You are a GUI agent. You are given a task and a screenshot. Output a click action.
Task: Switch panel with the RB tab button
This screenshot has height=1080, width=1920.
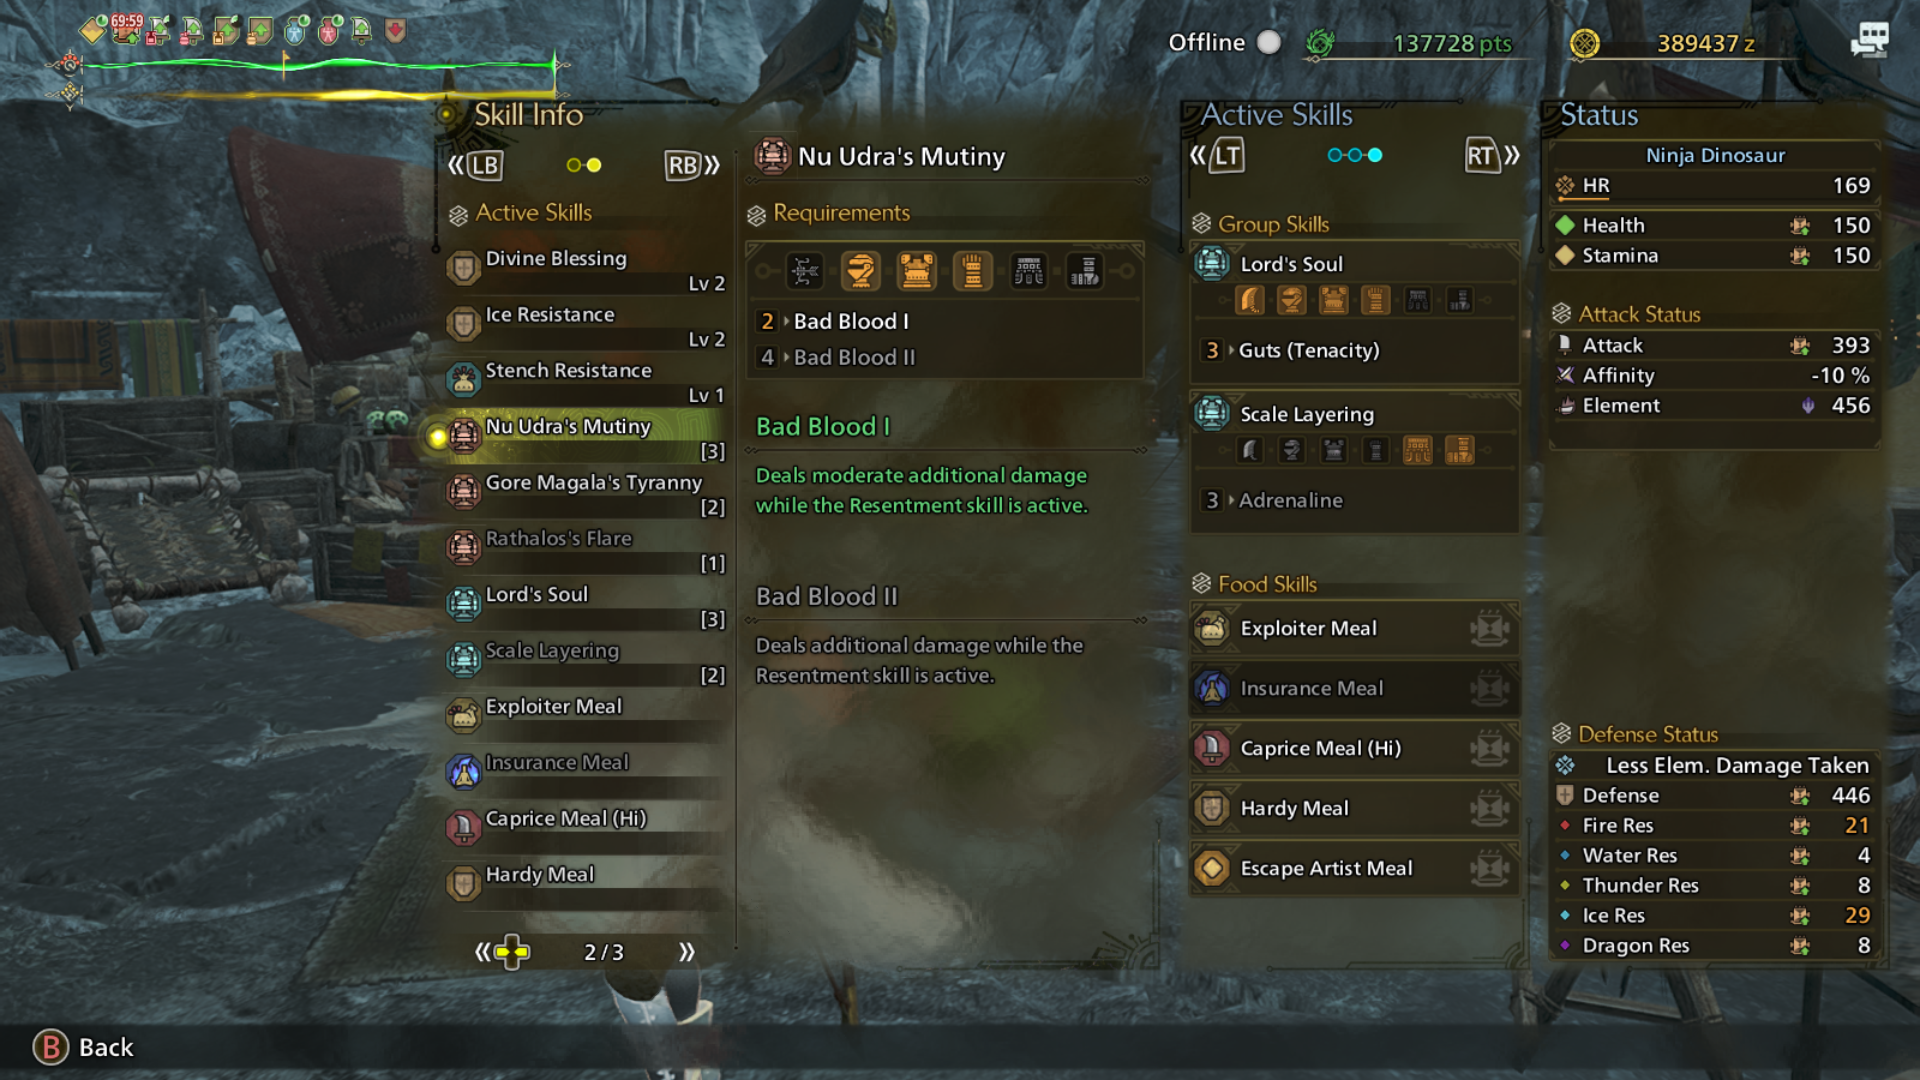tap(692, 165)
